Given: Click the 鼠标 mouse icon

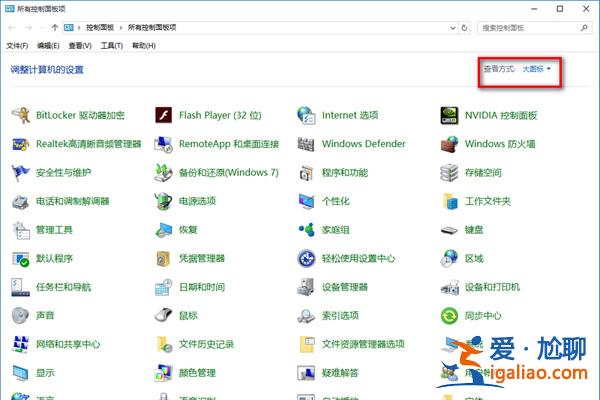Looking at the screenshot, I should point(164,316).
